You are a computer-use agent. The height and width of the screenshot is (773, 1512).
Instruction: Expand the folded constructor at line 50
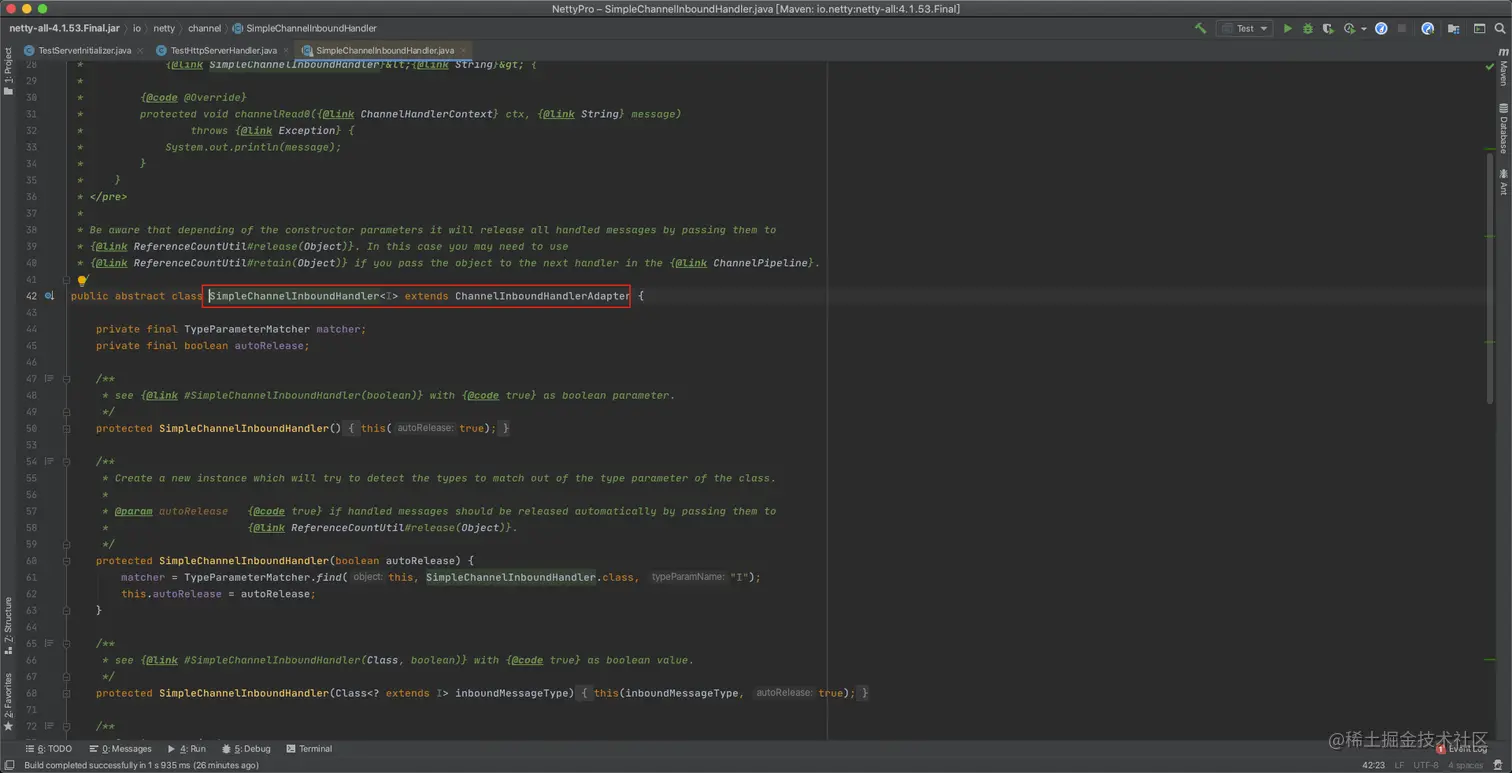[66, 428]
